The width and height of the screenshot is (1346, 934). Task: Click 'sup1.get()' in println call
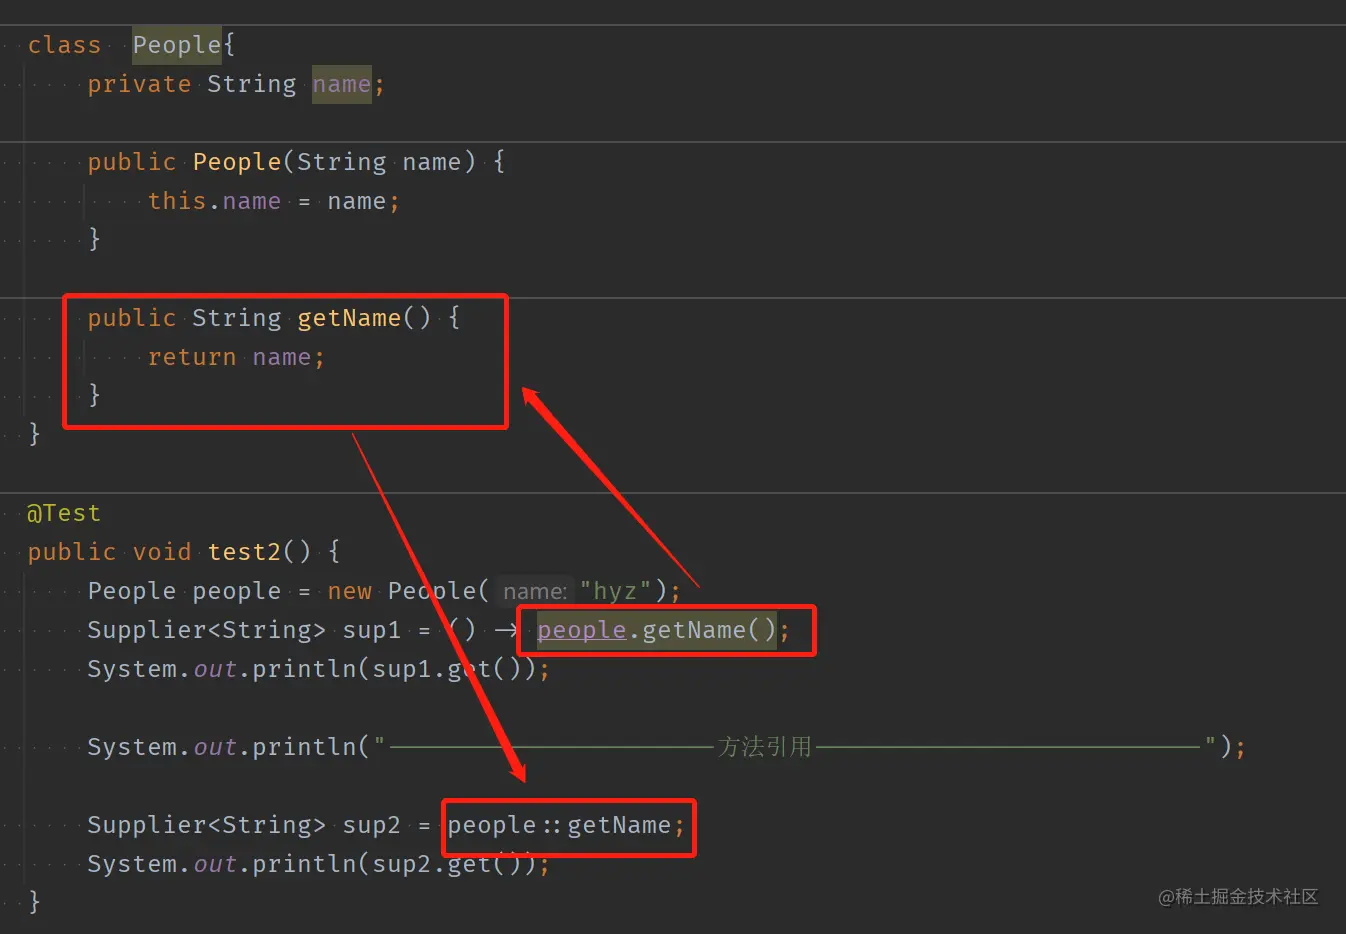446,669
